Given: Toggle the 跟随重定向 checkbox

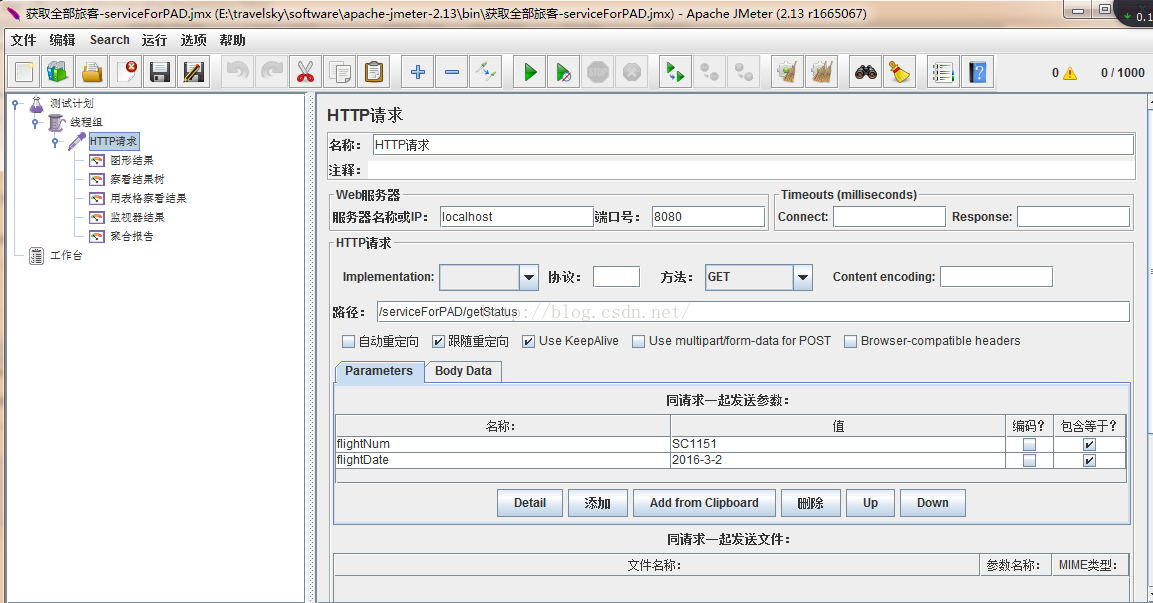Looking at the screenshot, I should [438, 341].
